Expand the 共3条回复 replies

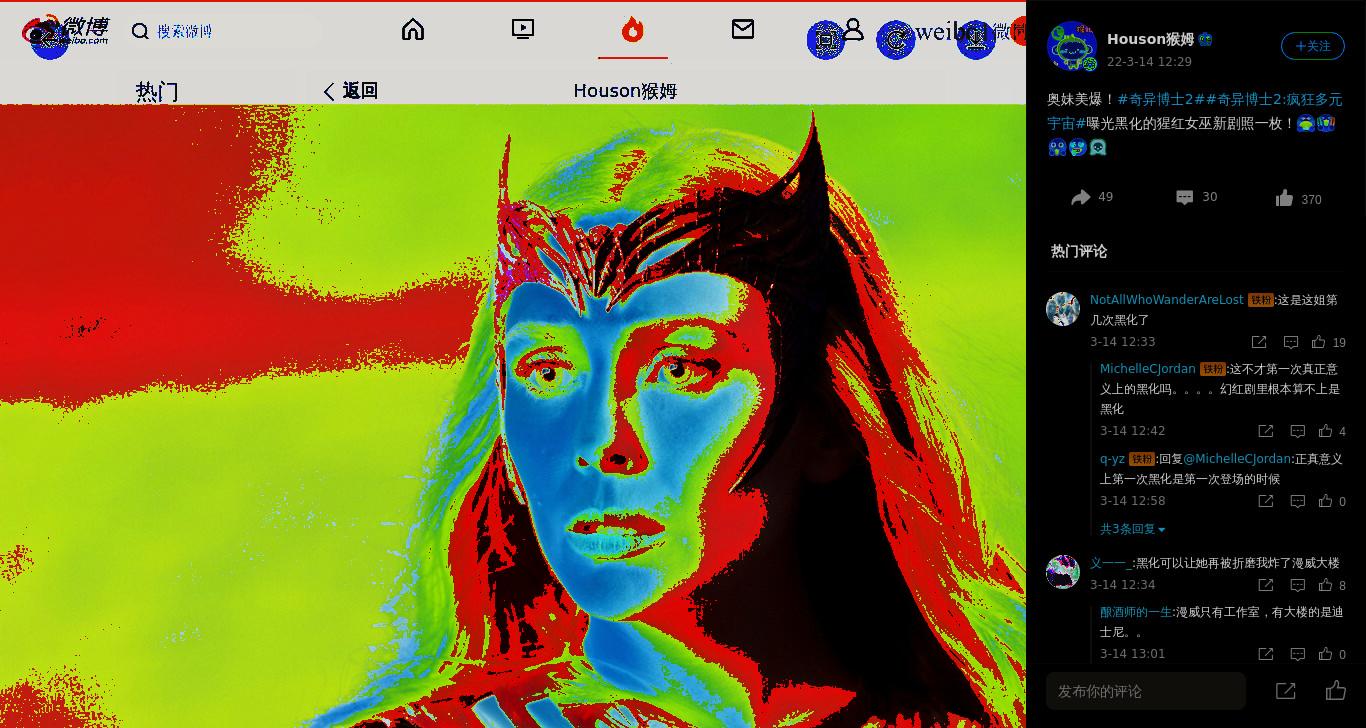click(x=1132, y=529)
